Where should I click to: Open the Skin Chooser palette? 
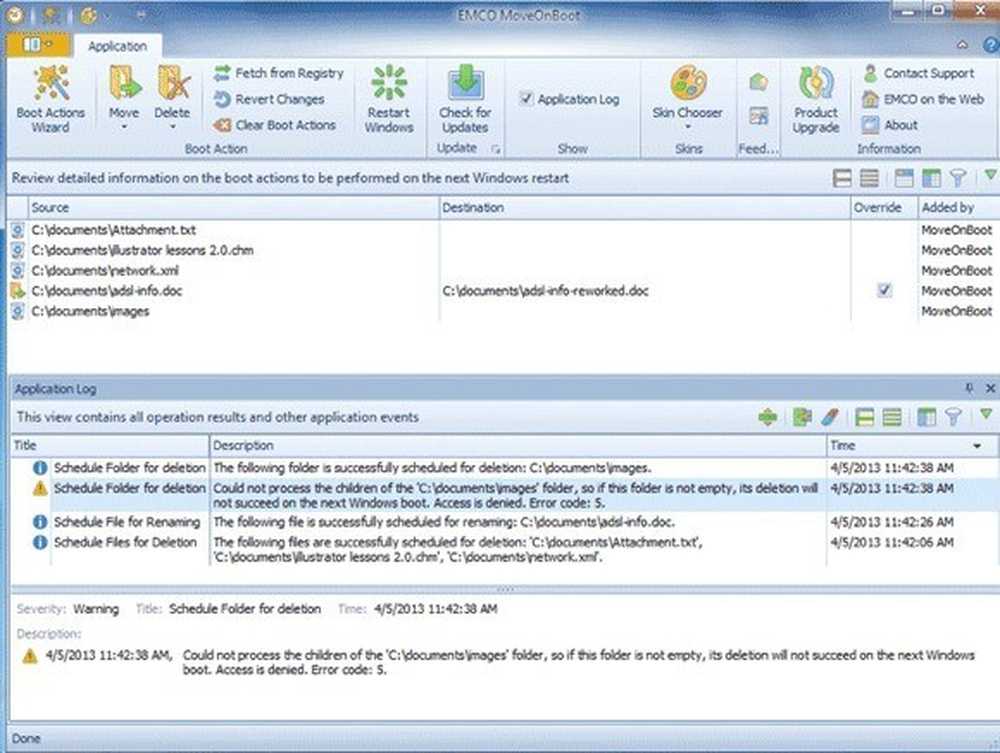(x=688, y=84)
